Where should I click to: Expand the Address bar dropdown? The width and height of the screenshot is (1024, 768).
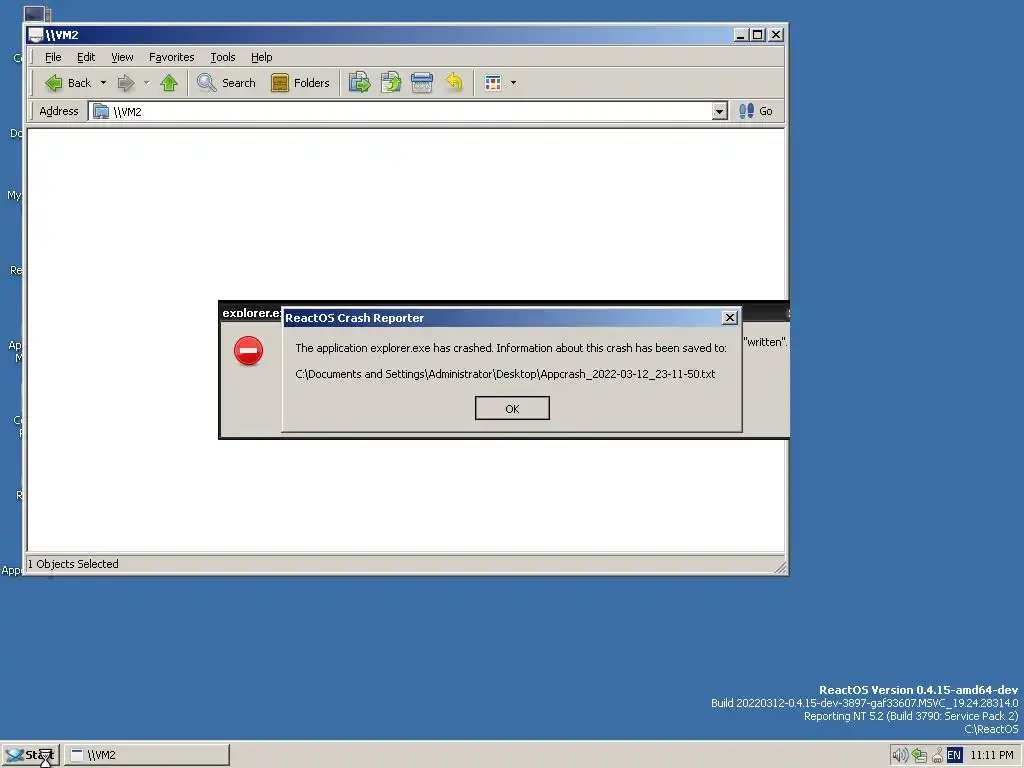[719, 112]
